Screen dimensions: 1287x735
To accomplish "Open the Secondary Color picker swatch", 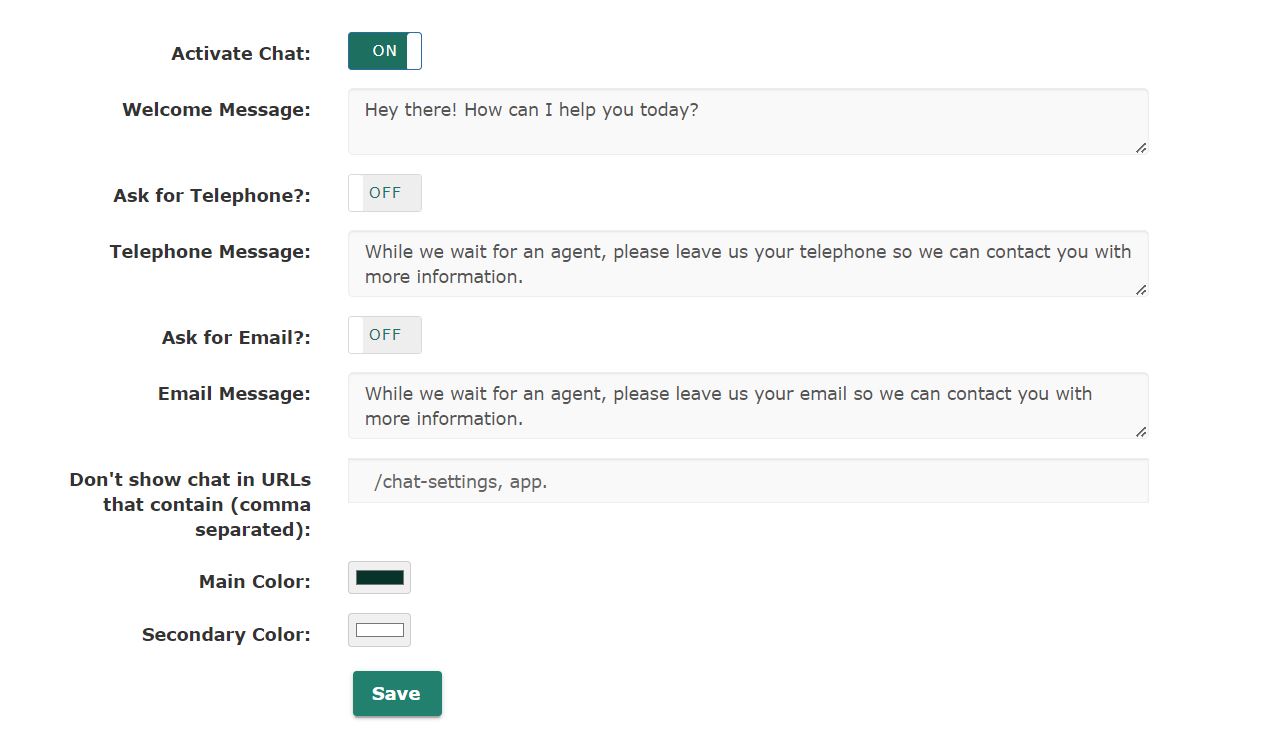I will point(380,630).
